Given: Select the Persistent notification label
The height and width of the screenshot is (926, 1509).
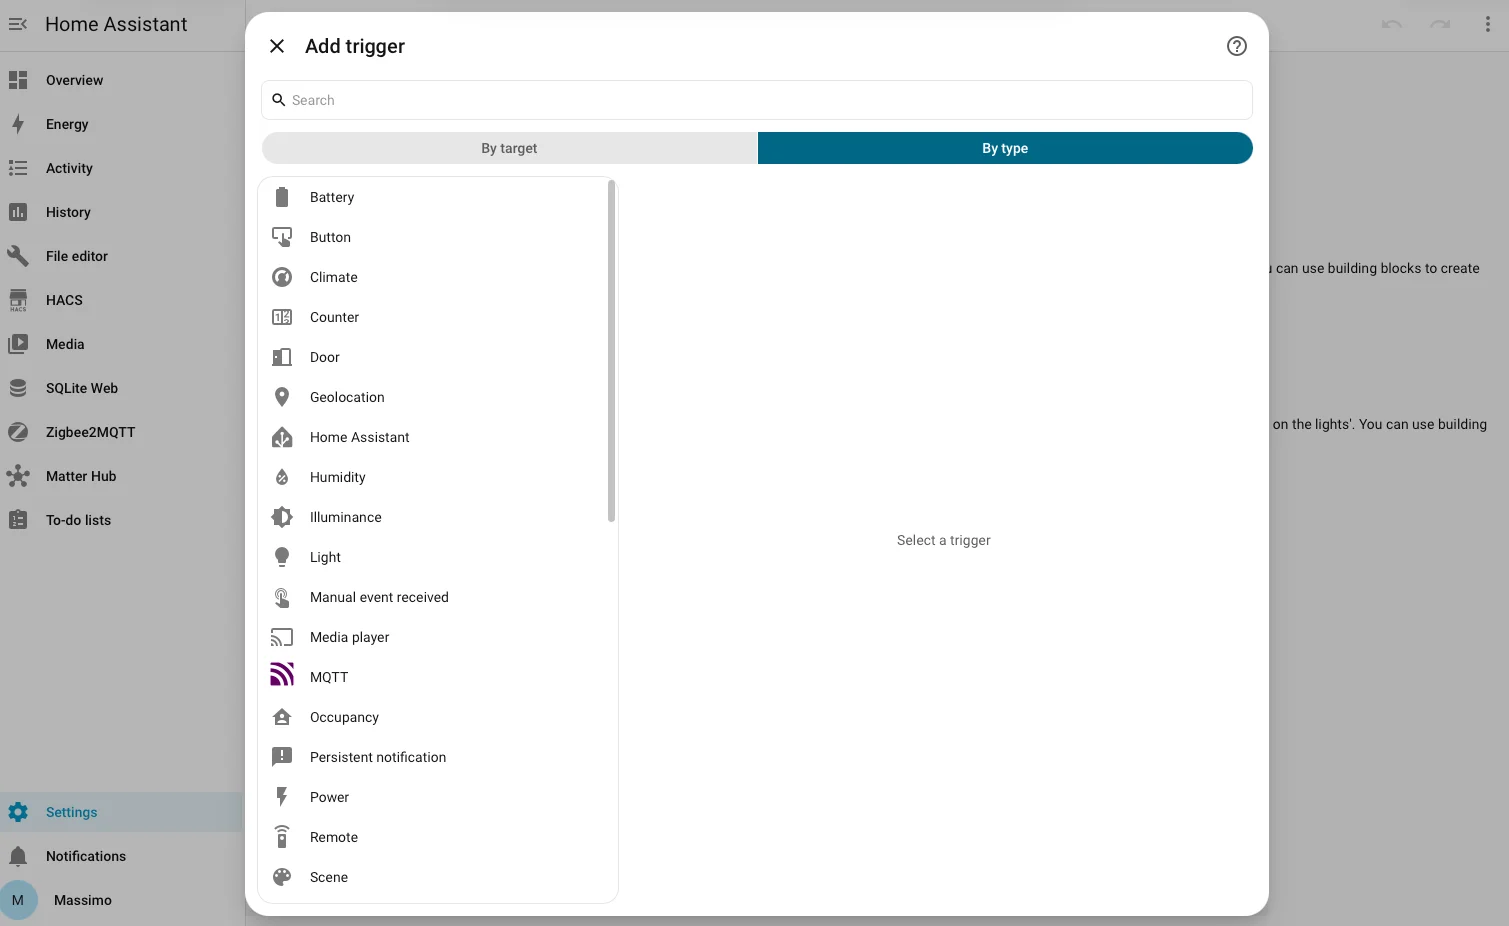Looking at the screenshot, I should click(x=378, y=757).
